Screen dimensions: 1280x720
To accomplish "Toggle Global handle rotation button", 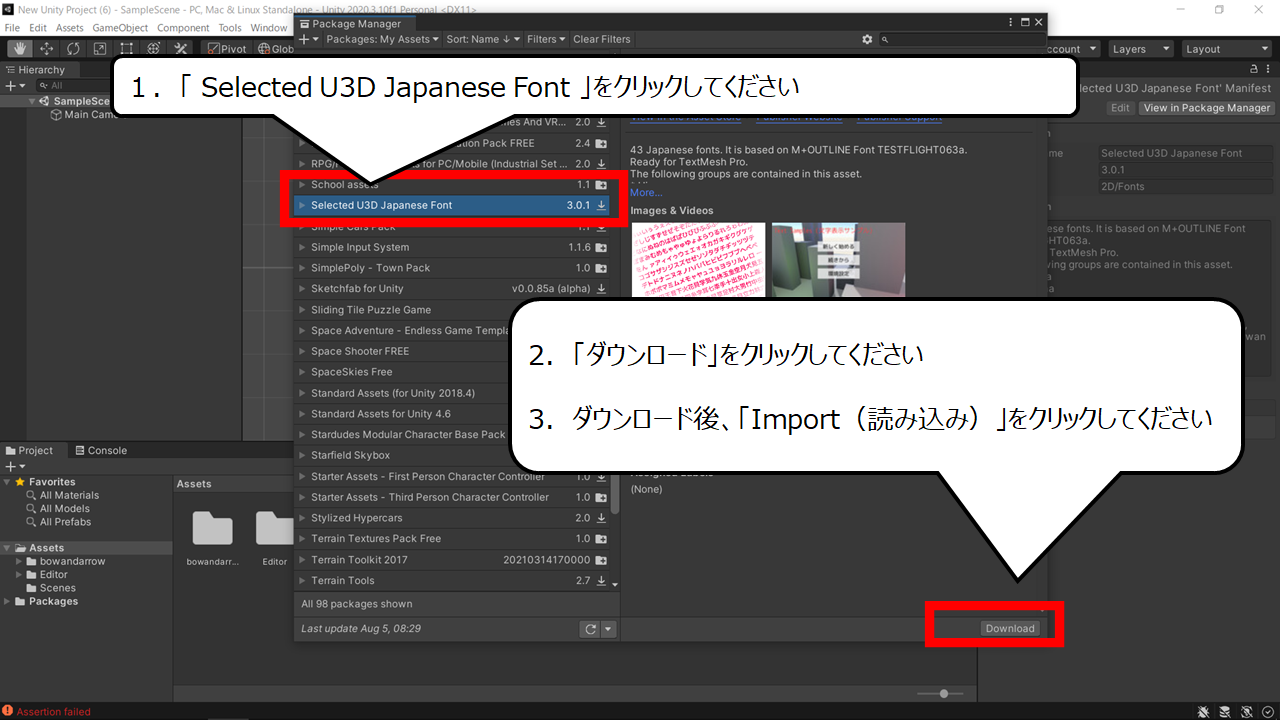I will click(x=274, y=48).
